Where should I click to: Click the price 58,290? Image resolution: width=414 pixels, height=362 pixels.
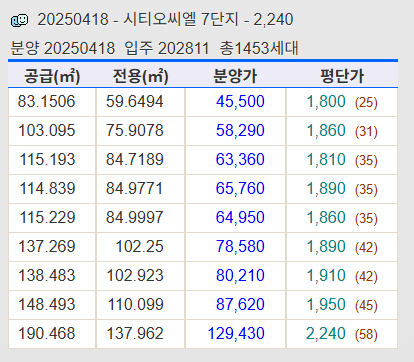(x=240, y=130)
